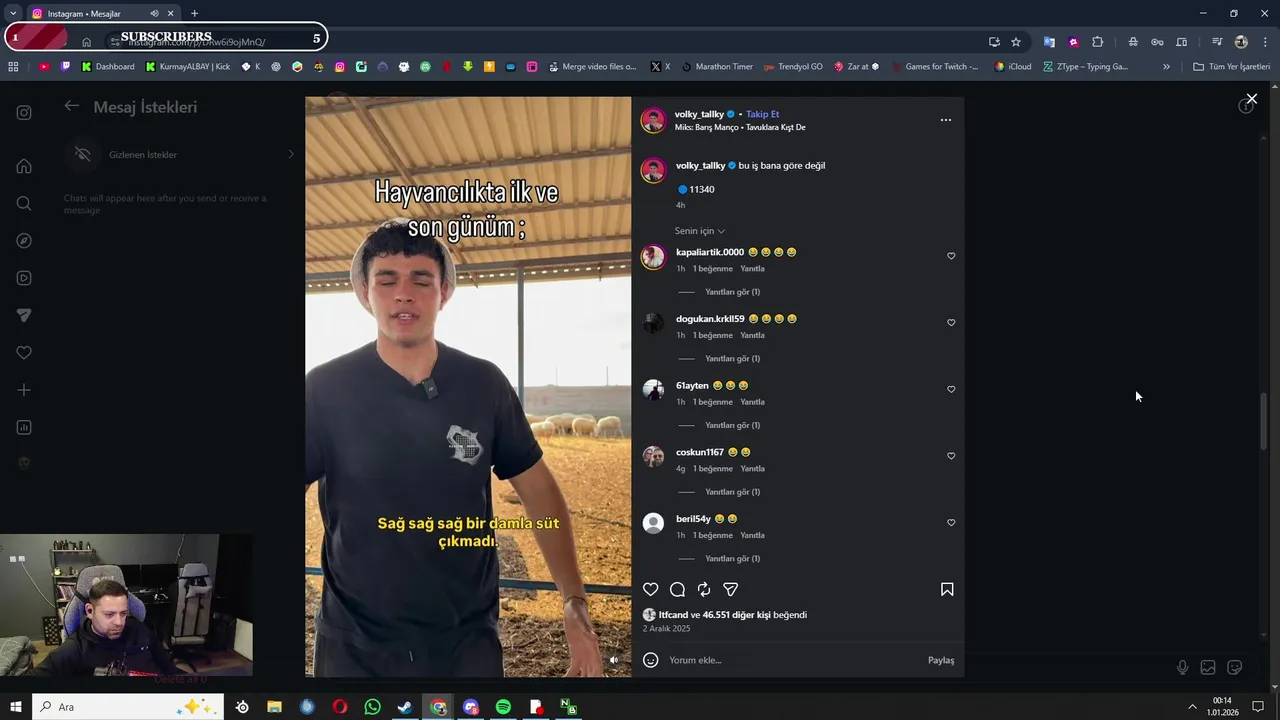Close the post overlay with X
The height and width of the screenshot is (720, 1280).
pyautogui.click(x=1251, y=99)
